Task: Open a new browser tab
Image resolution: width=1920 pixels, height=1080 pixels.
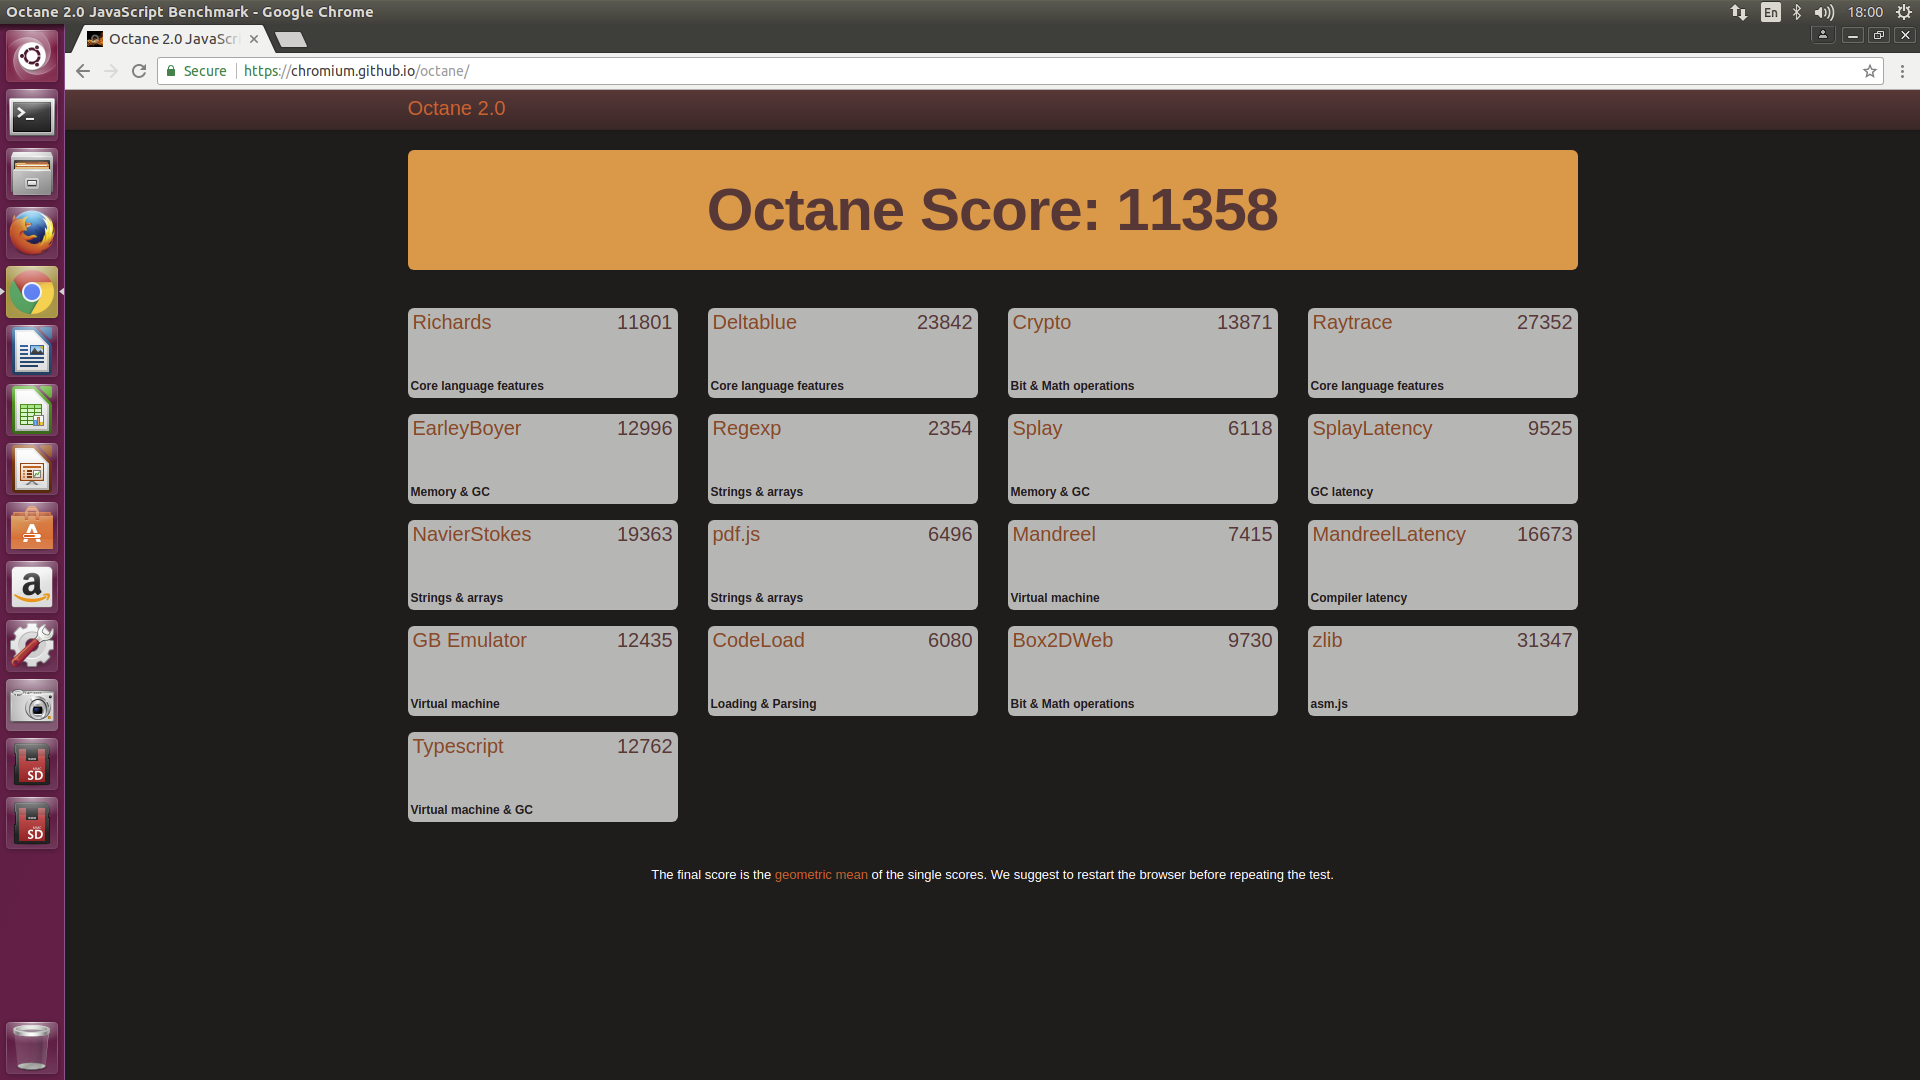Action: click(x=291, y=39)
